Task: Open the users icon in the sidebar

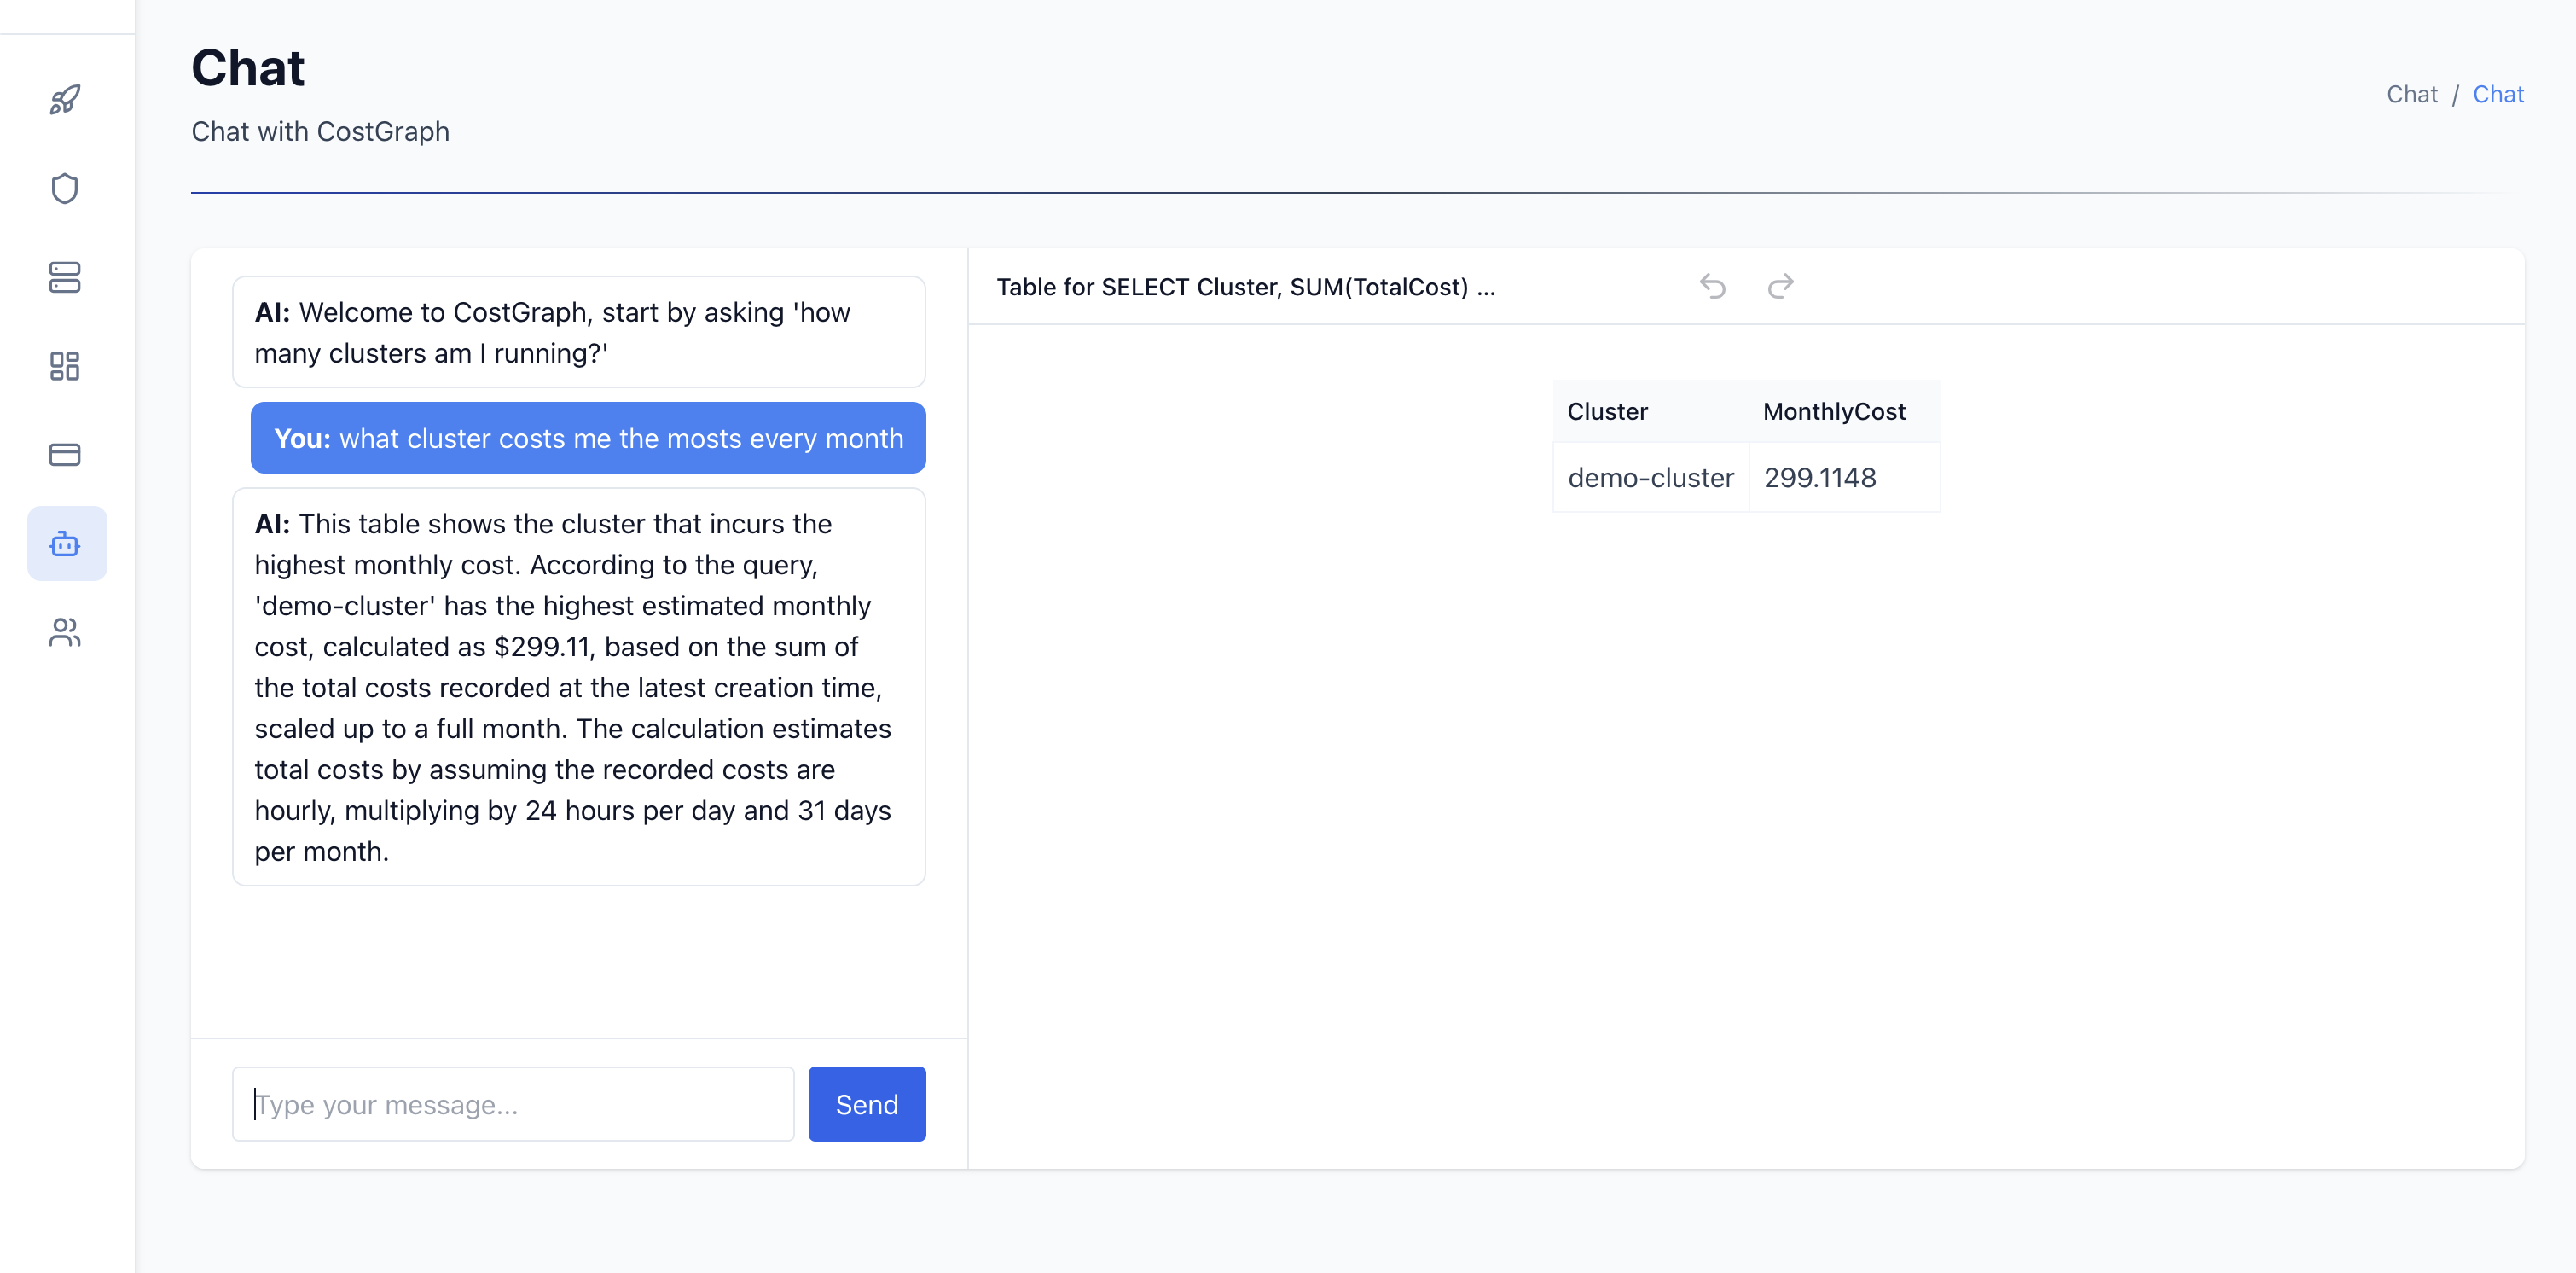Action: point(65,633)
